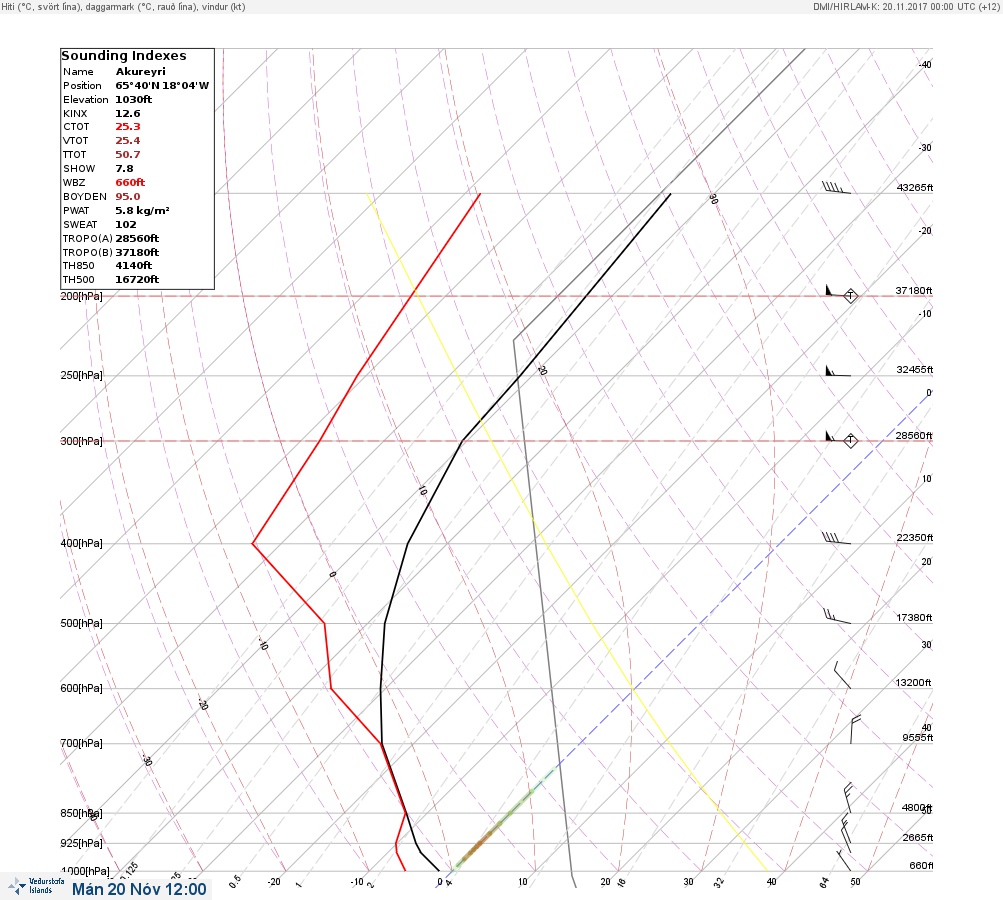The width and height of the screenshot is (1003, 900).
Task: Click the 'Sounding Indexes' heading
Action: 124,56
